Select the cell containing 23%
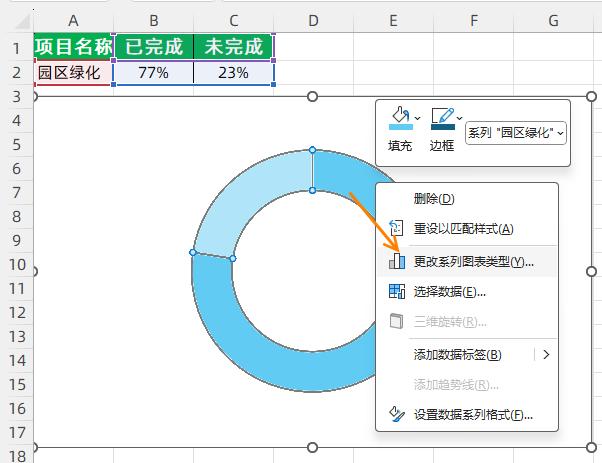Screen dimensions: 602x463 coord(233,72)
